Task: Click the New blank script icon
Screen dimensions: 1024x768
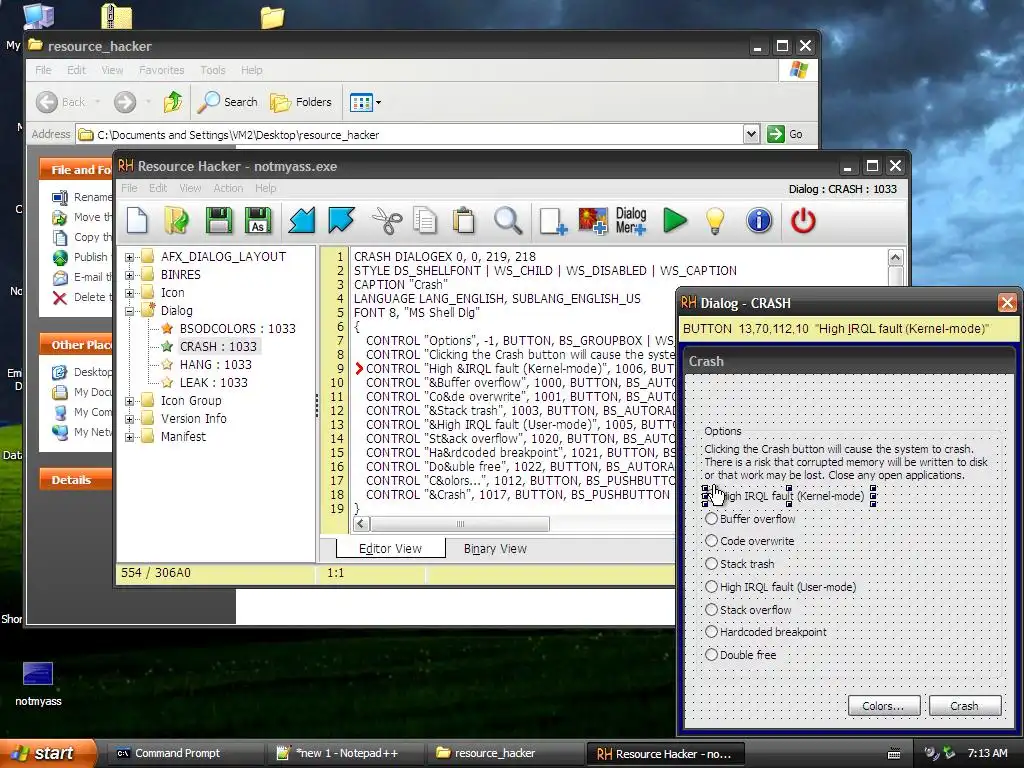Action: 137,220
